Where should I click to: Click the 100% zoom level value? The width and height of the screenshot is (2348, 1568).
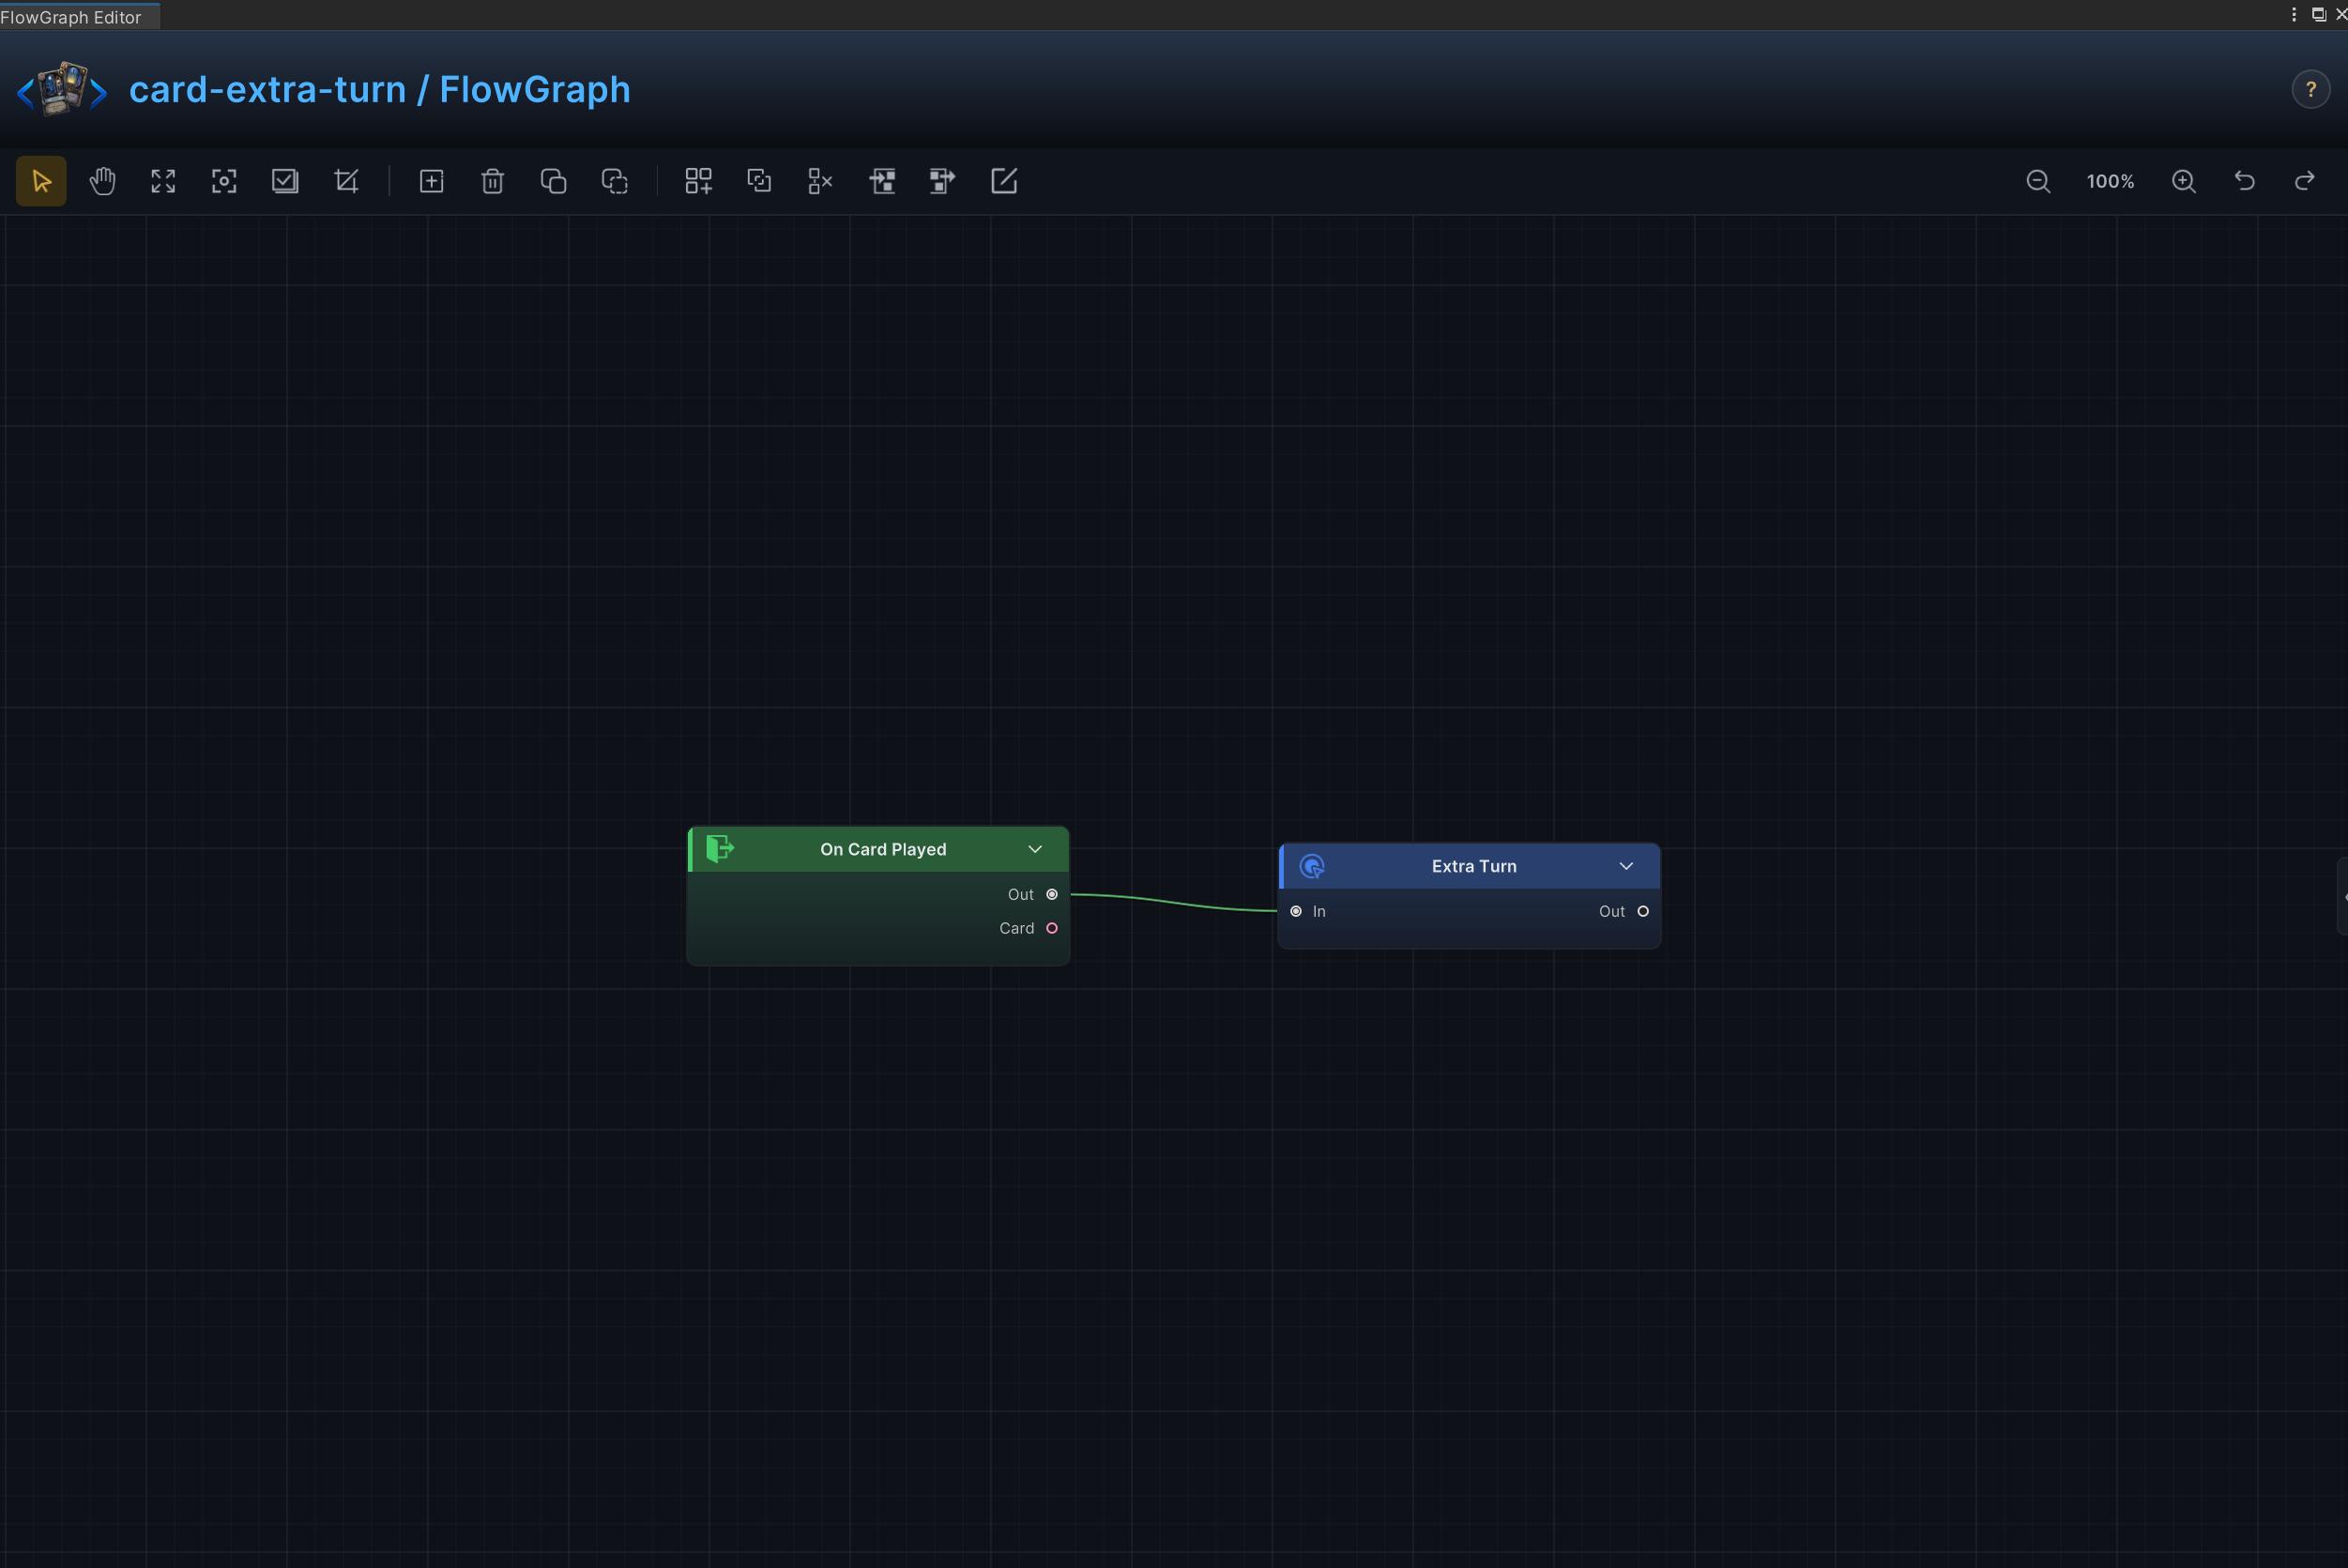2111,182
